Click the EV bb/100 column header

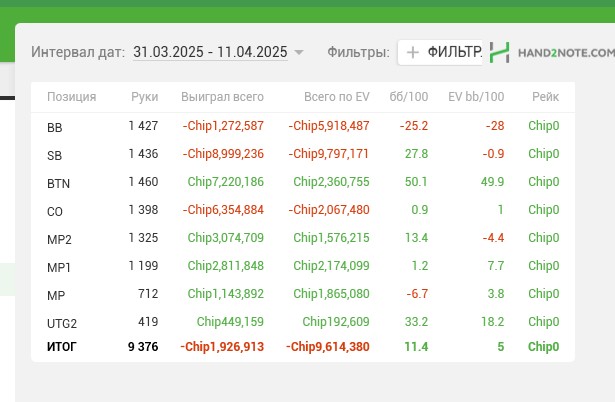click(476, 97)
